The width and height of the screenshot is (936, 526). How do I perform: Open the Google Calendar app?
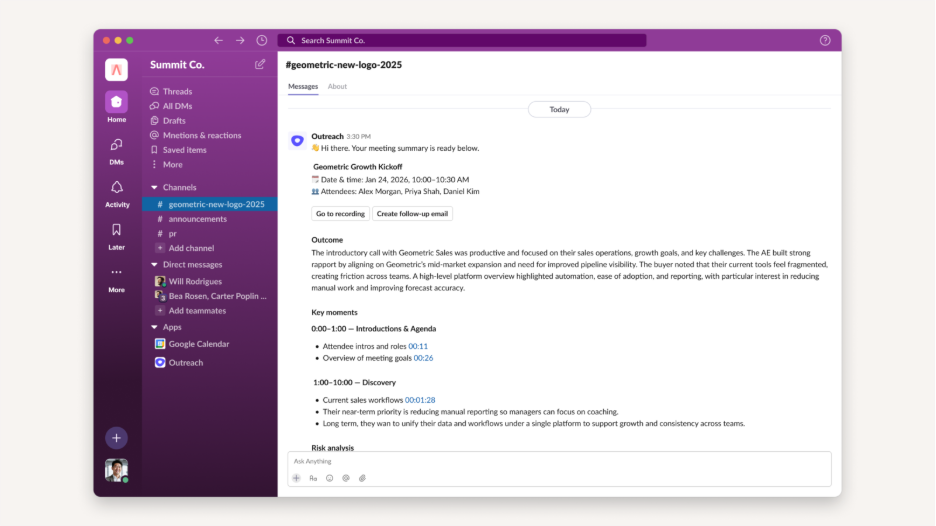click(192, 344)
